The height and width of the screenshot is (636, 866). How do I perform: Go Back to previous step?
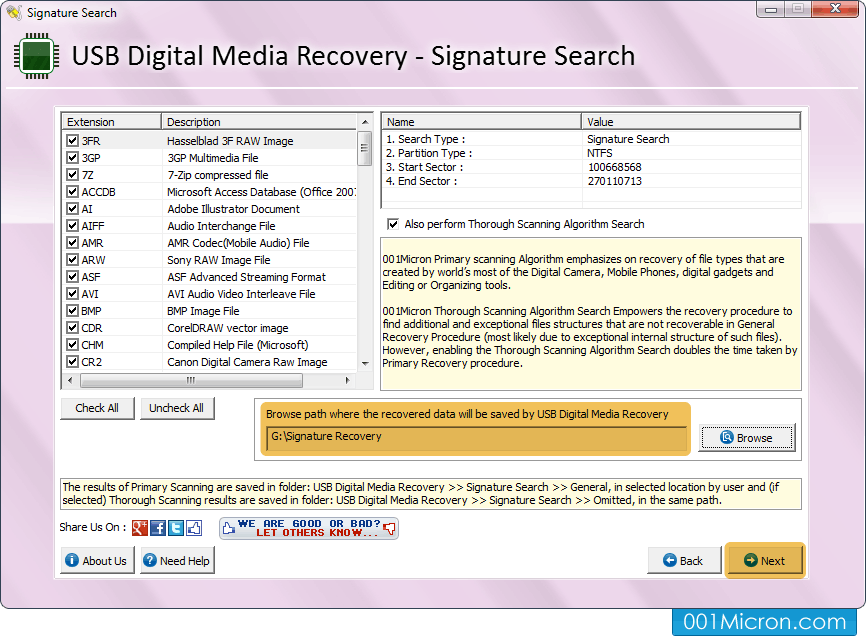click(x=684, y=561)
